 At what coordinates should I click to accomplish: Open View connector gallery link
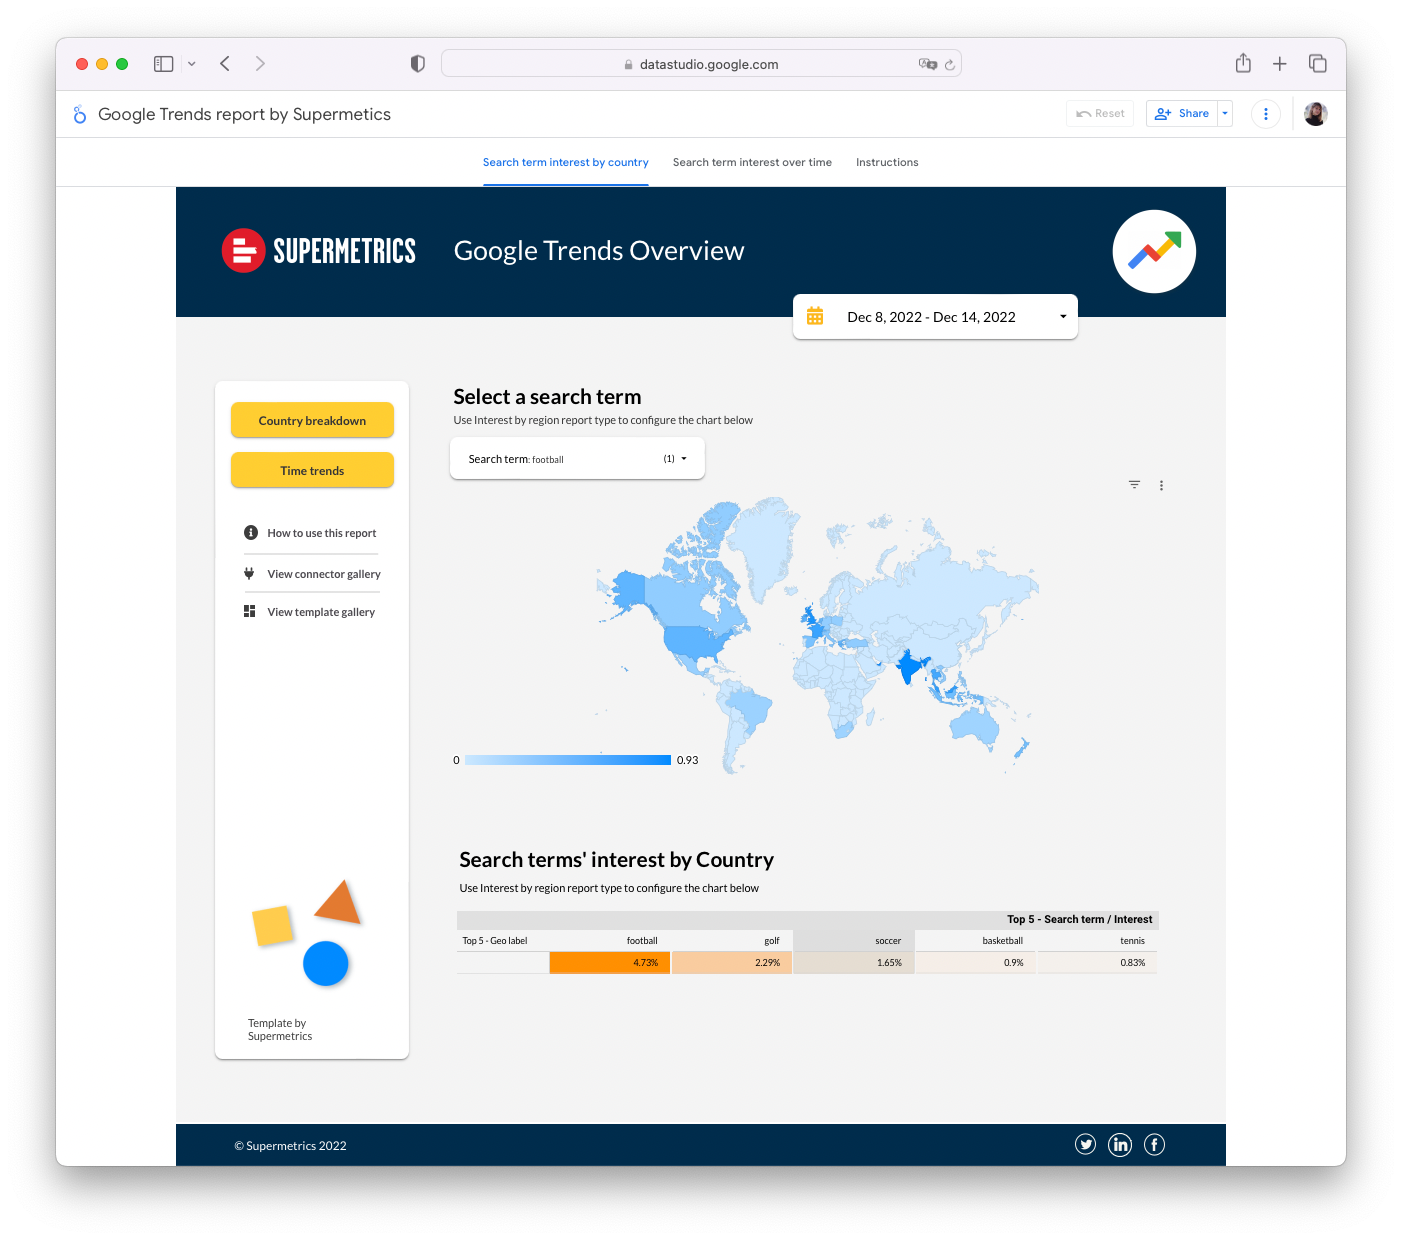[x=323, y=574]
